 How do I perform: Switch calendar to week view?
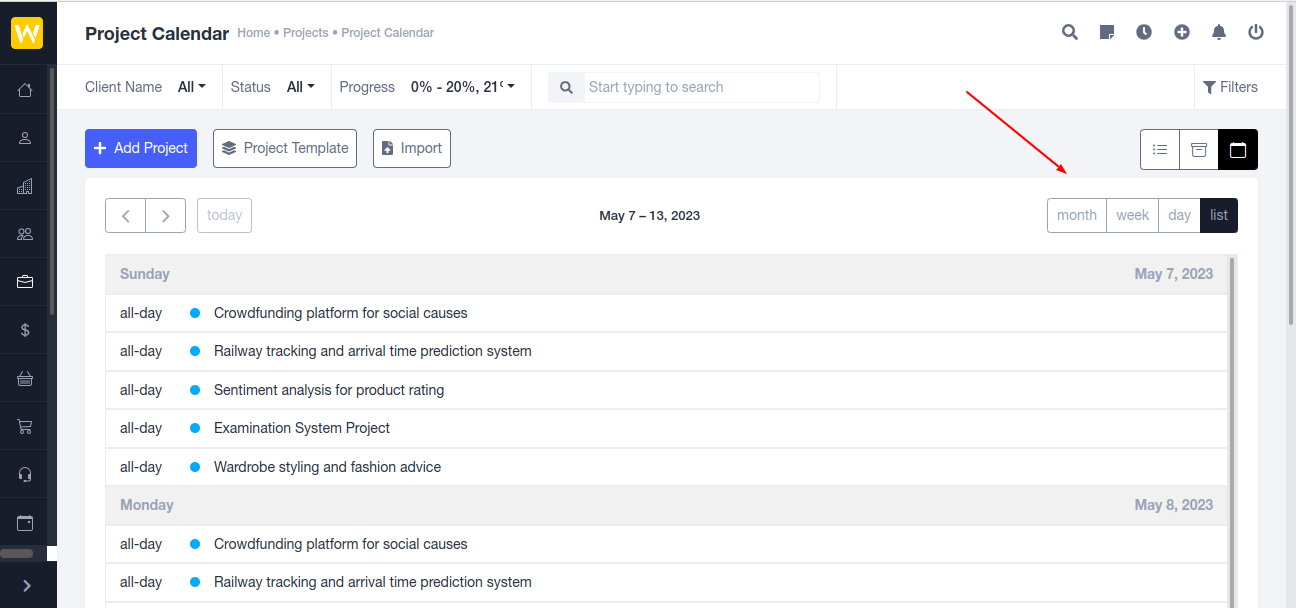coord(1133,215)
